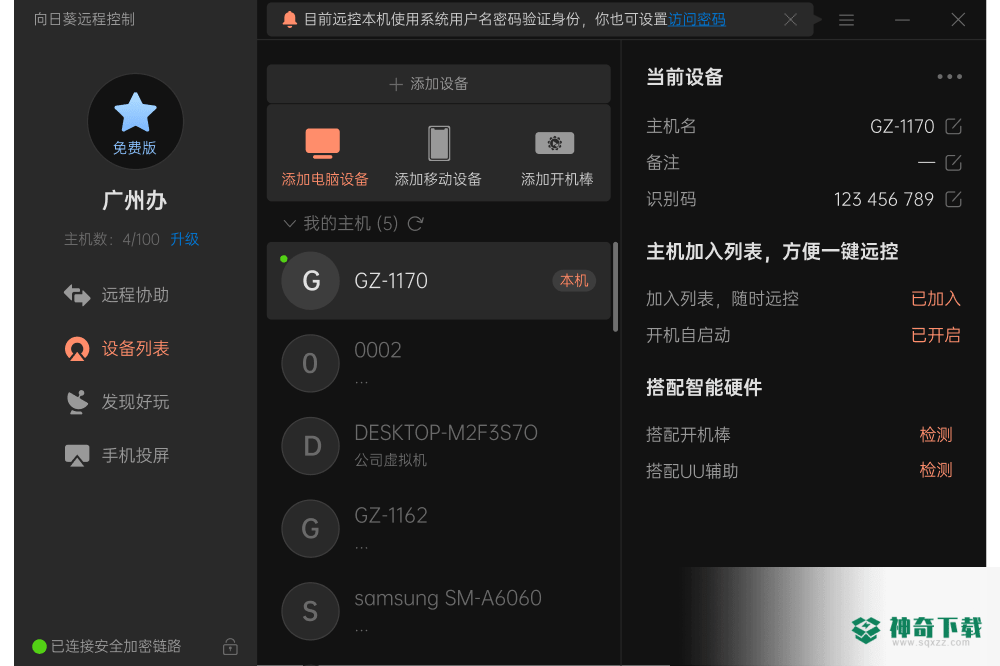1000x666 pixels.
Task: Click the 本机 local machine badge
Action: [574, 281]
